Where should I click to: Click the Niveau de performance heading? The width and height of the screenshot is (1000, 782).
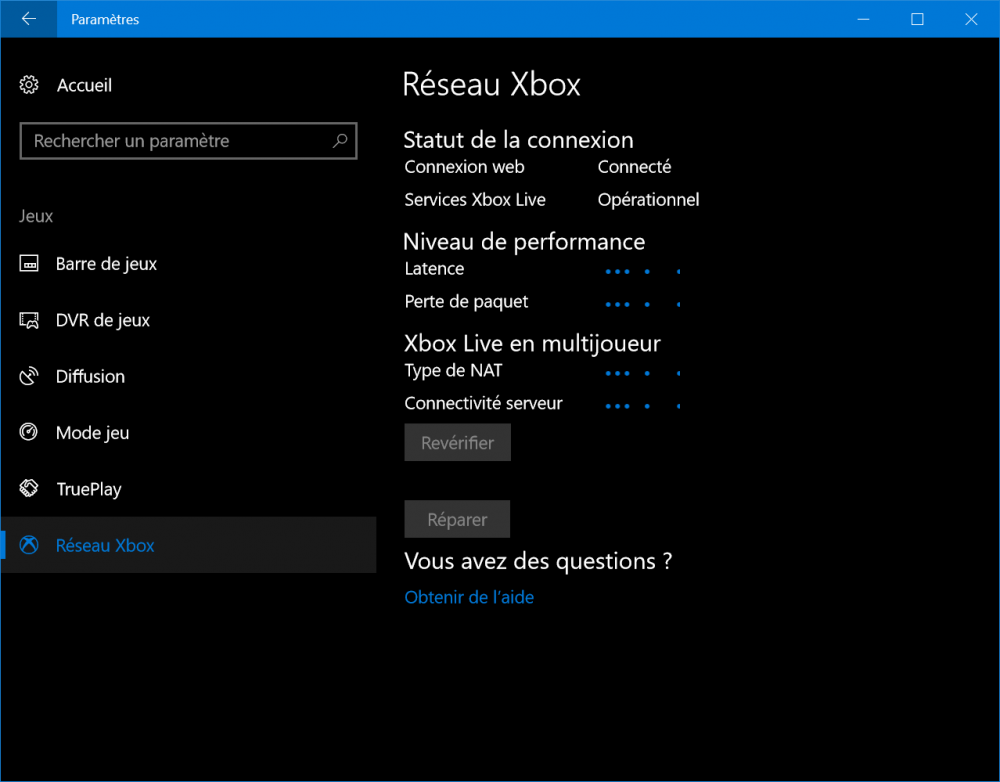(x=524, y=242)
